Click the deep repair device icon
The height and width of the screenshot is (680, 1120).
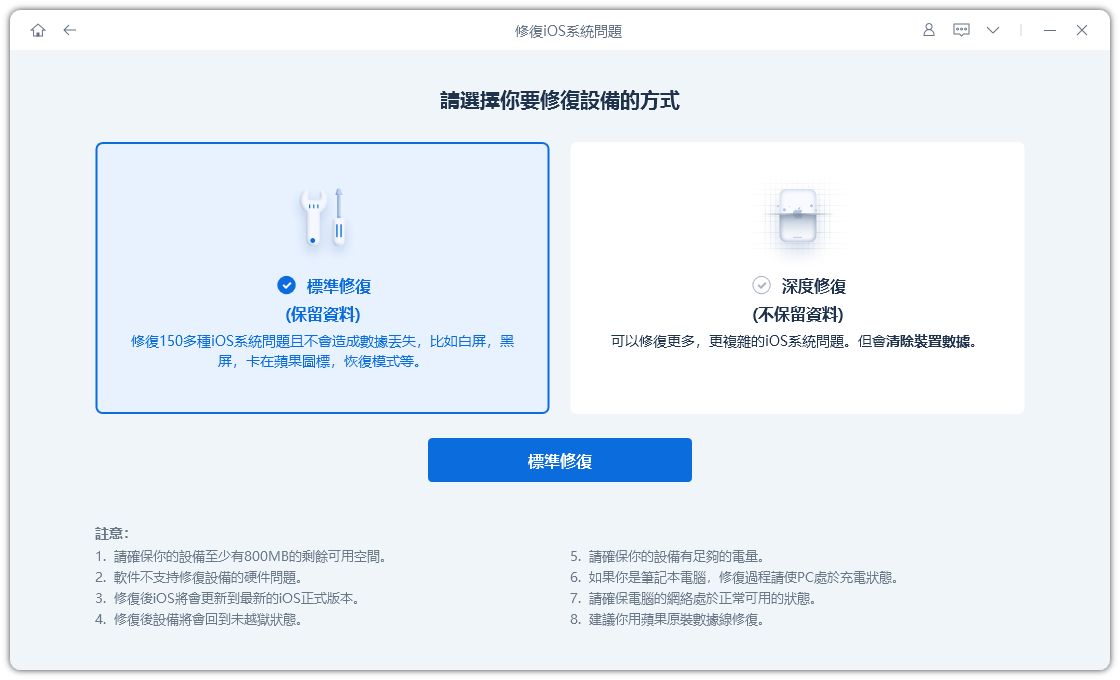tap(798, 216)
